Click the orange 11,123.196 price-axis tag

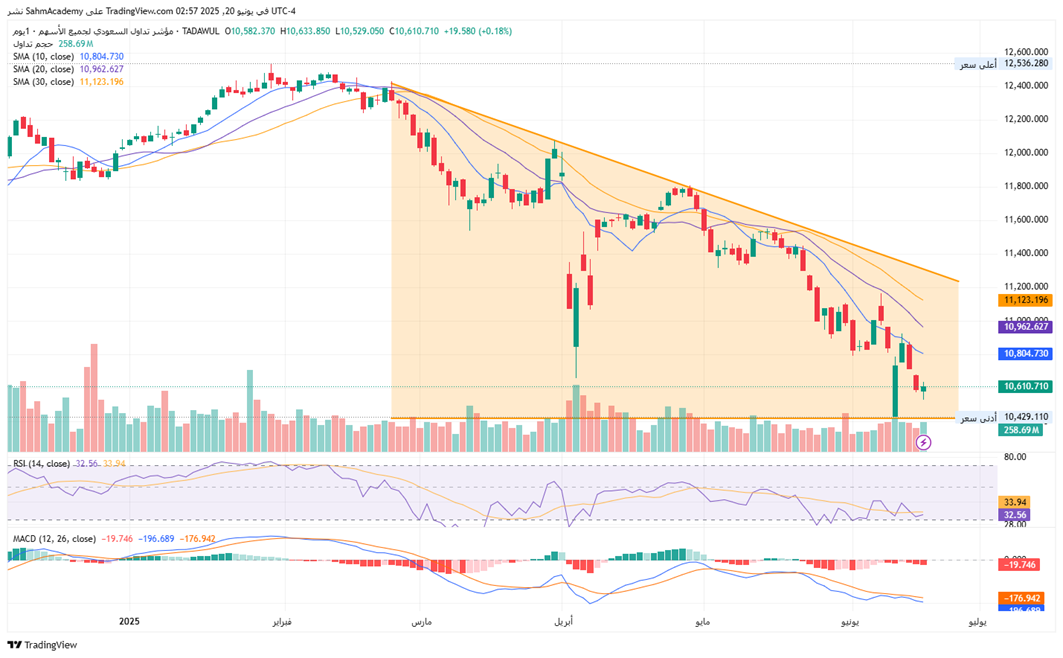pyautogui.click(x=1024, y=300)
